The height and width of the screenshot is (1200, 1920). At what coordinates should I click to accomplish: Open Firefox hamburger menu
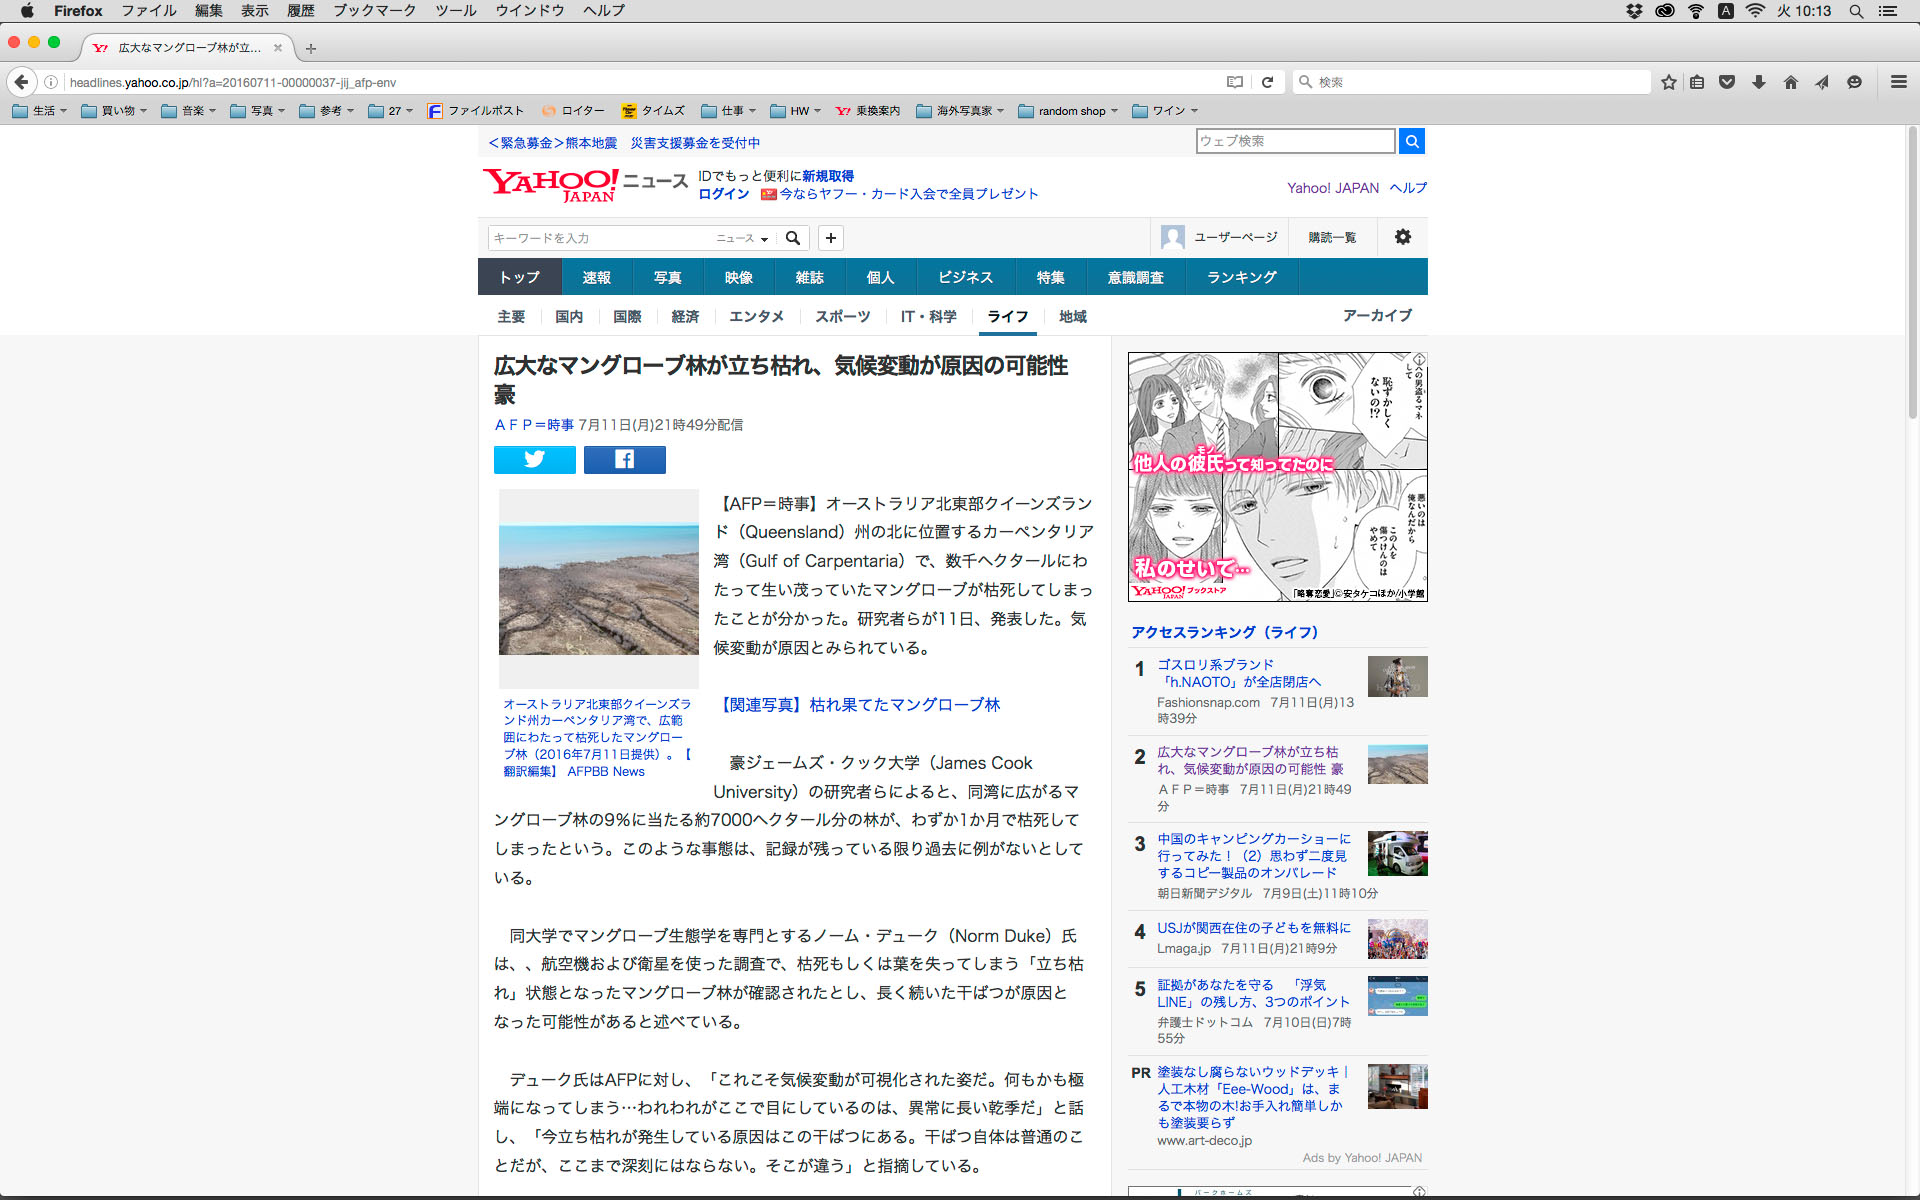pos(1898,82)
